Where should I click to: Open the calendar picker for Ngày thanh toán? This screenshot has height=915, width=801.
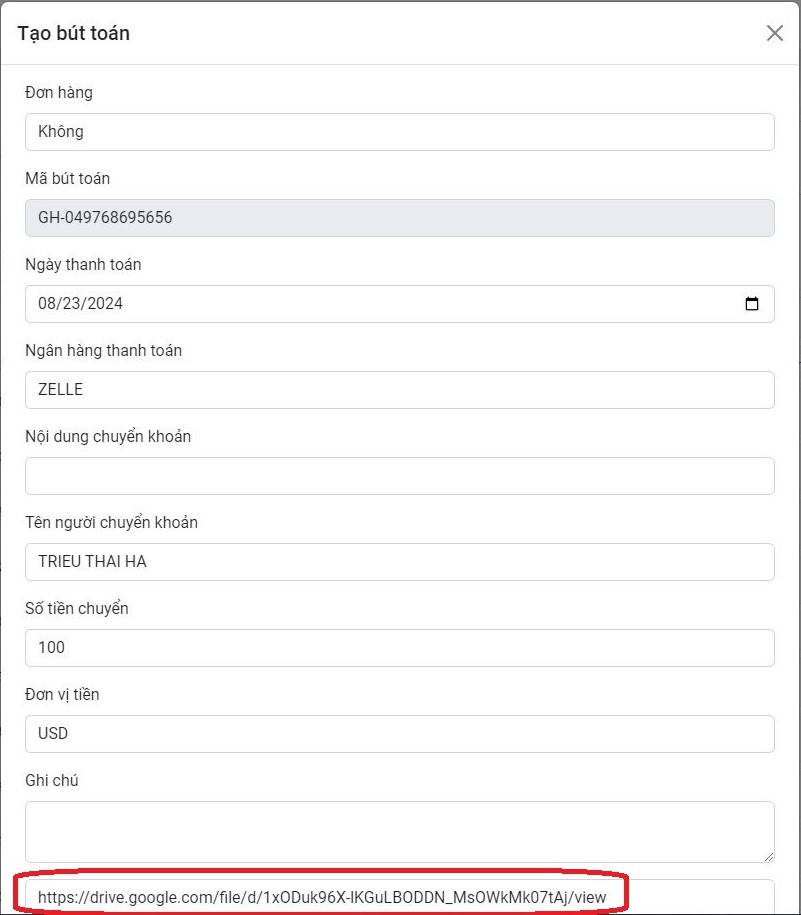pos(752,304)
